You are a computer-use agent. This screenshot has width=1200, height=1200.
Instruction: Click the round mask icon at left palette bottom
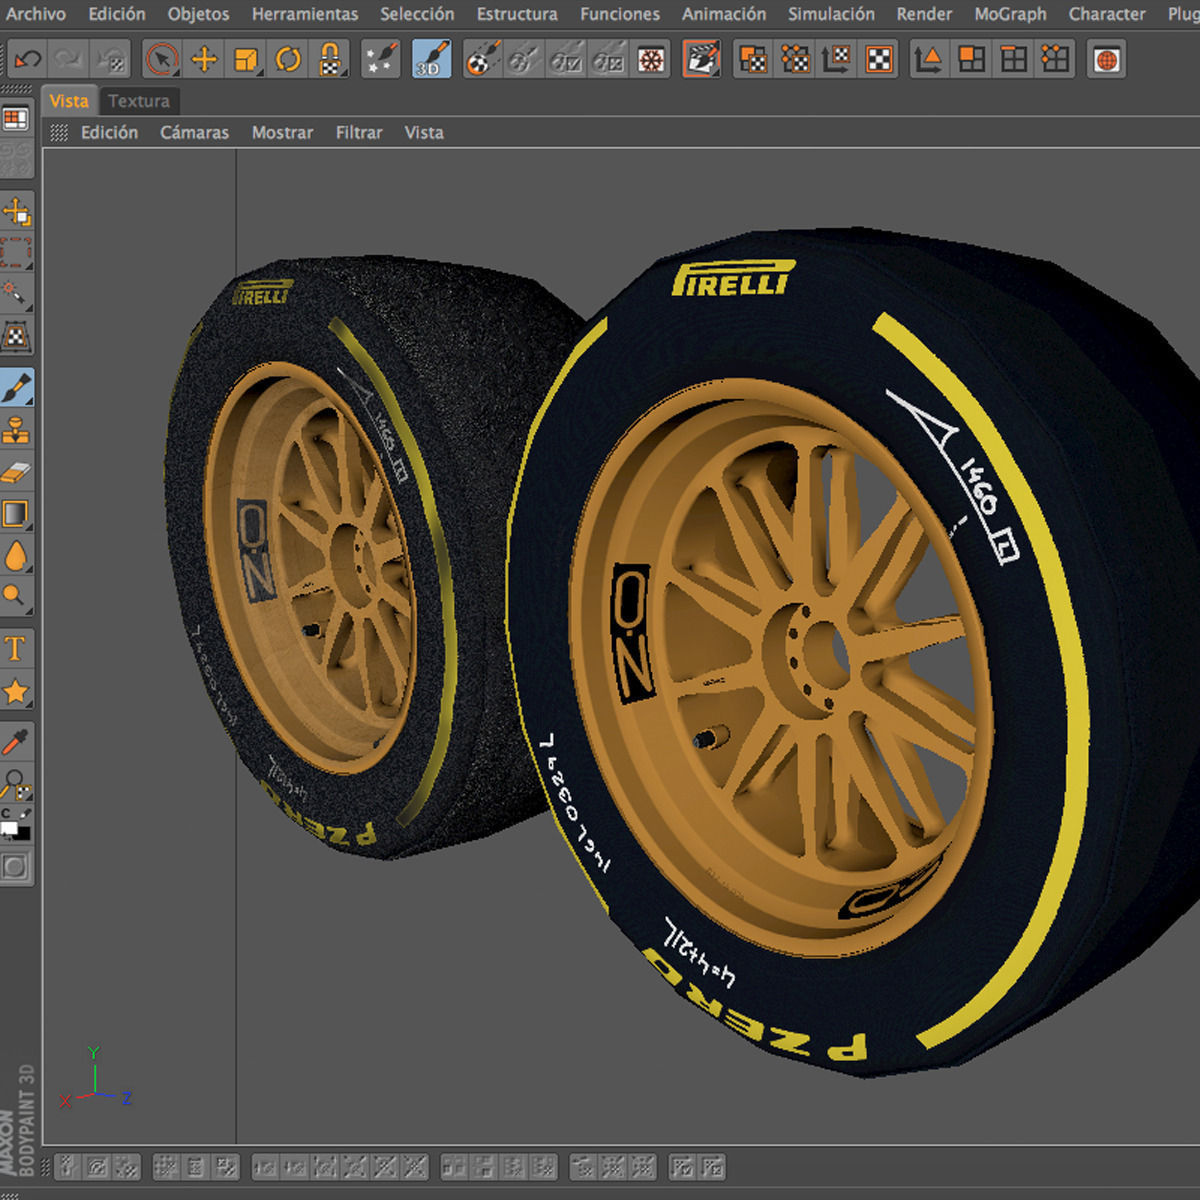[x=16, y=866]
